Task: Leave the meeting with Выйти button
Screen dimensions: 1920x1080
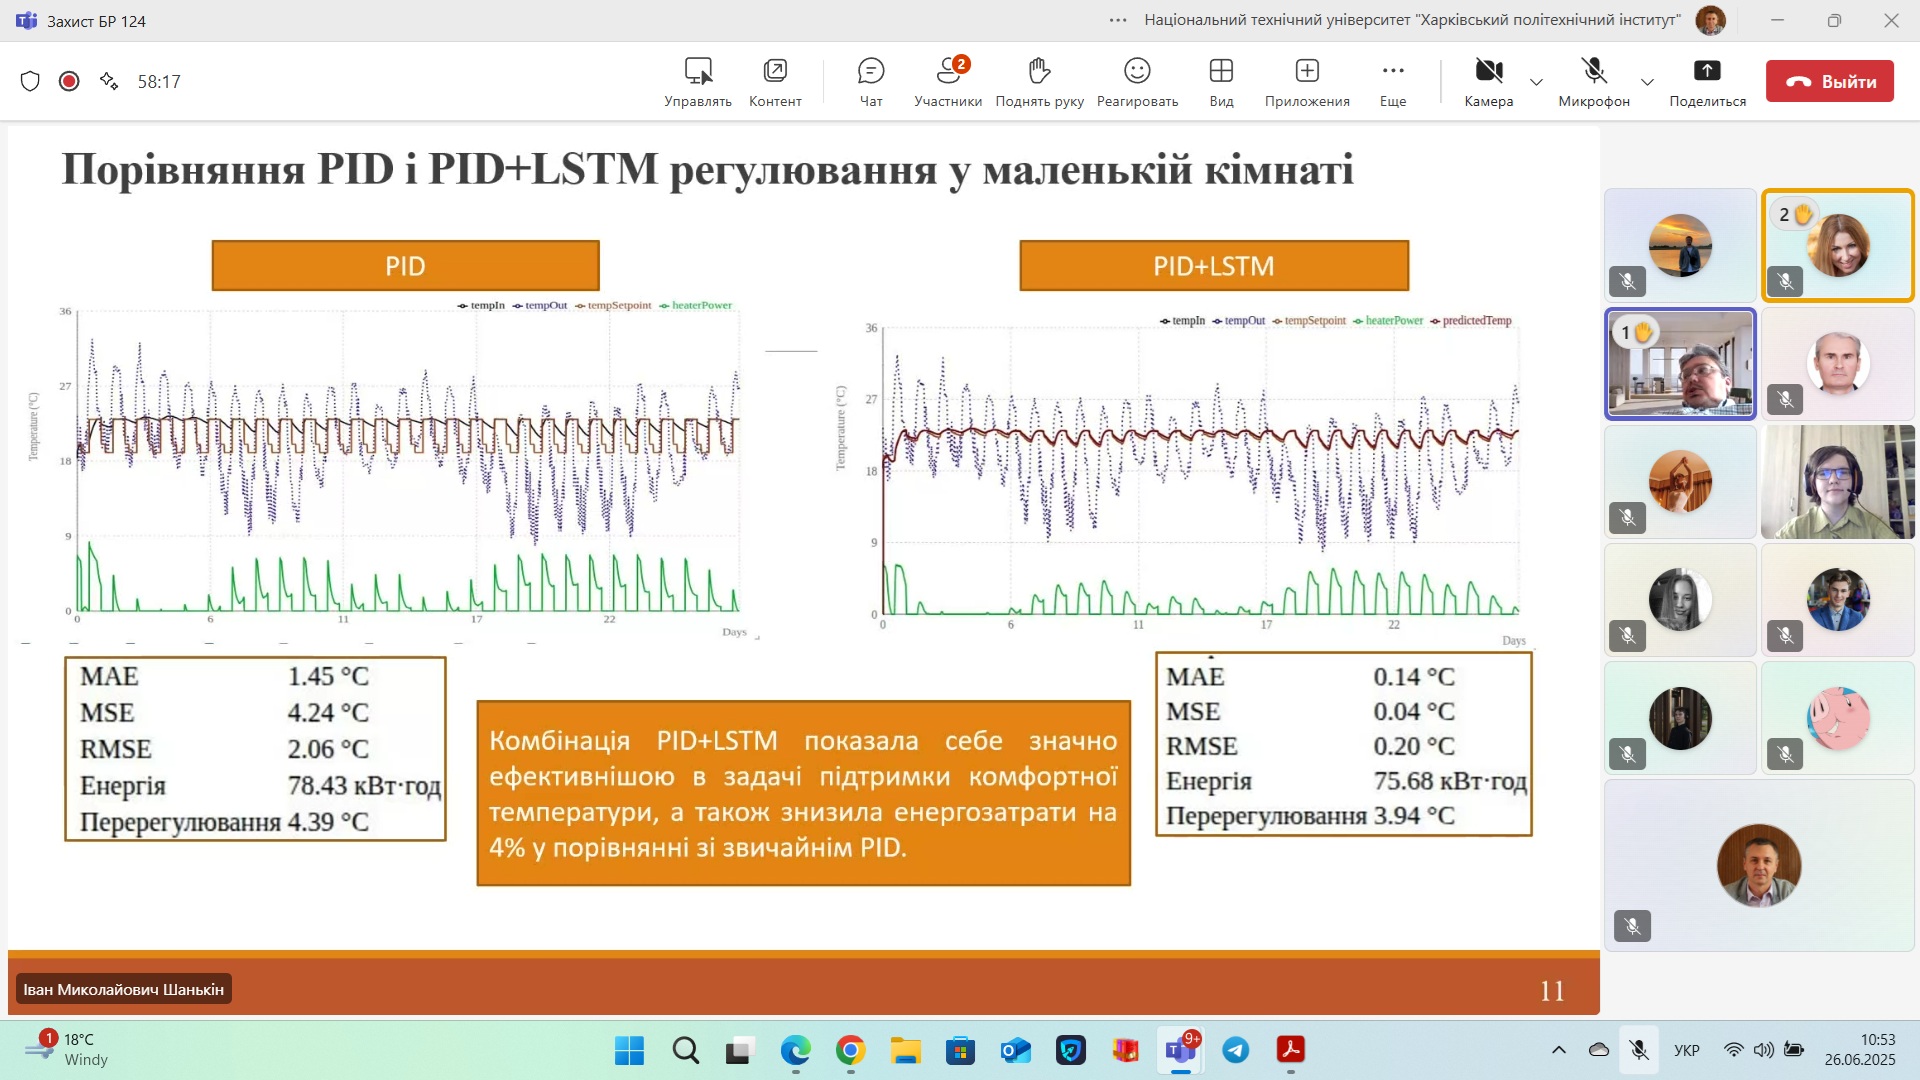Action: [1829, 81]
